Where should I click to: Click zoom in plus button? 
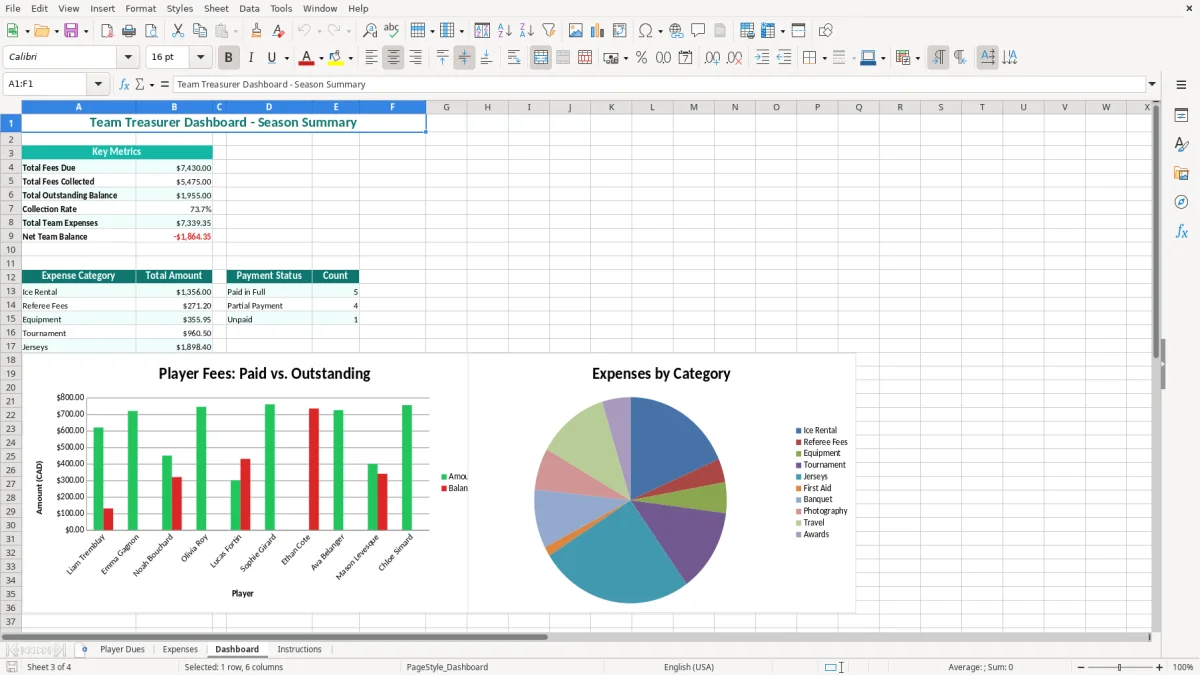1159,667
